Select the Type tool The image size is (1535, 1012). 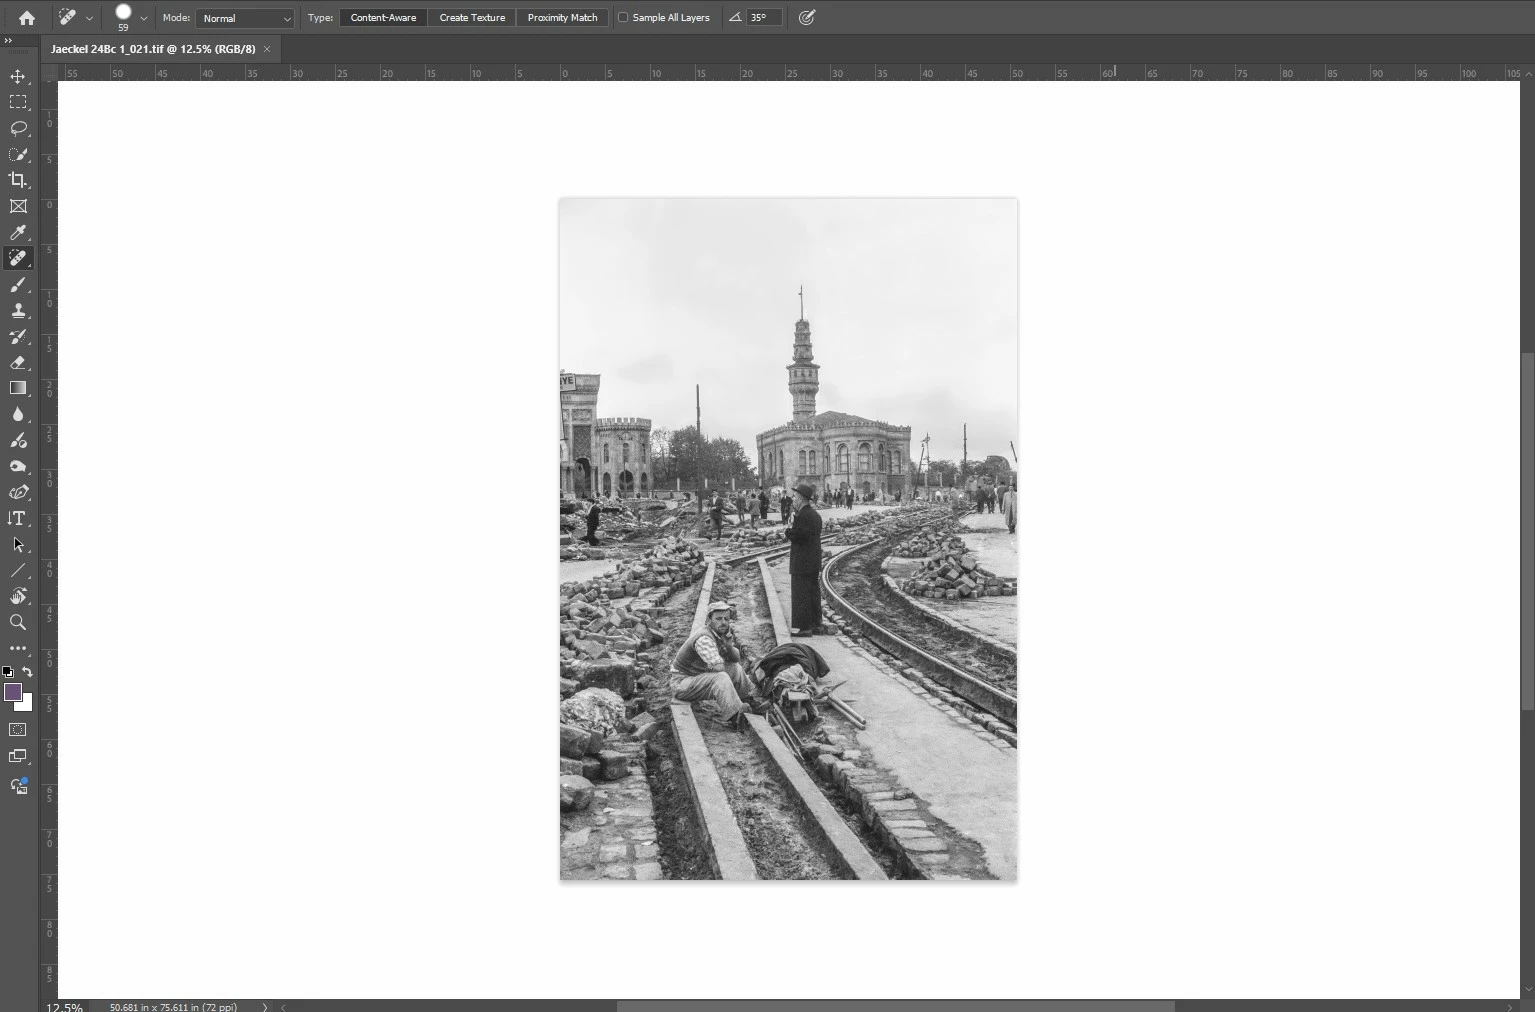[18, 518]
